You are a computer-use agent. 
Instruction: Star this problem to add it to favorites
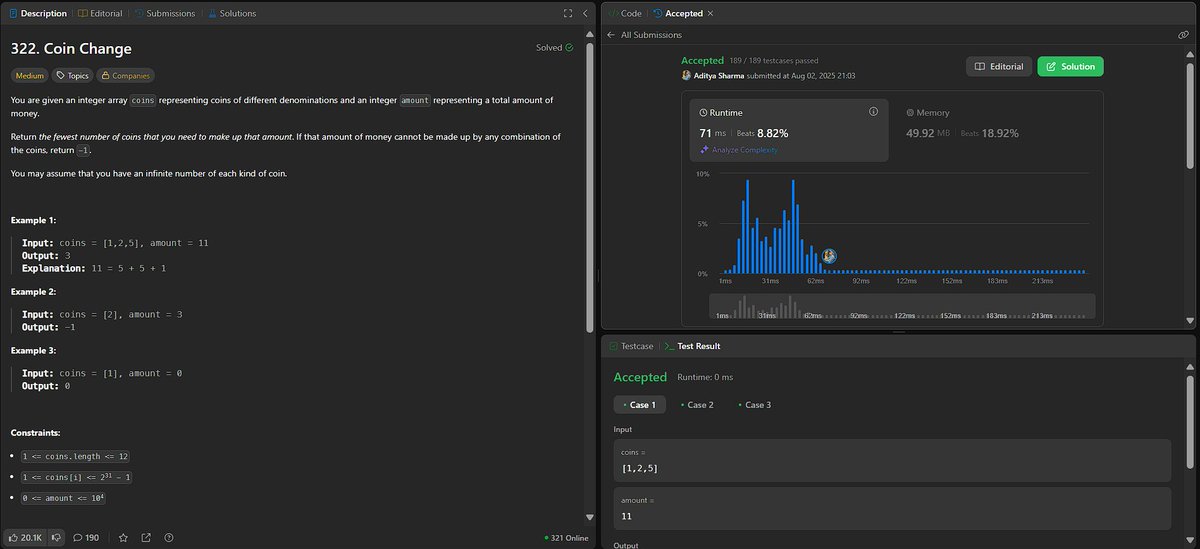[123, 537]
